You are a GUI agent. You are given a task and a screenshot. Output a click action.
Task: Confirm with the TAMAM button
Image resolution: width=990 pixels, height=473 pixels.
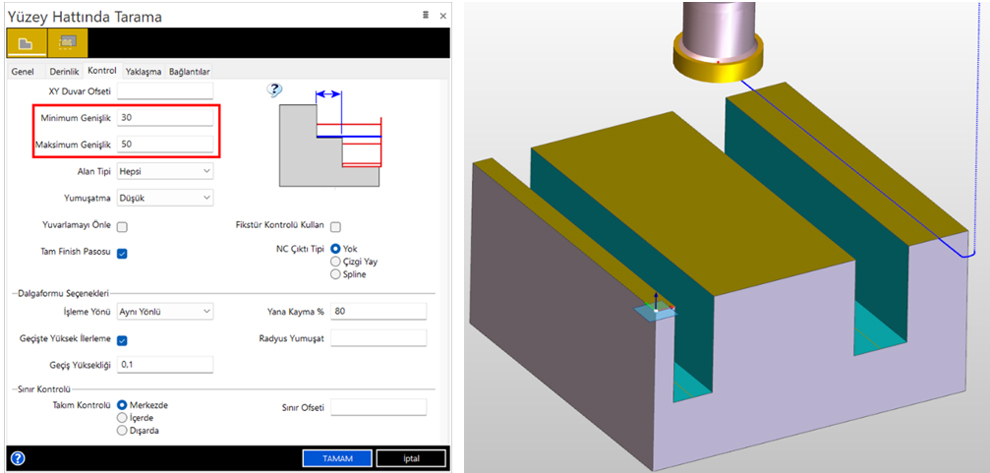click(337, 458)
